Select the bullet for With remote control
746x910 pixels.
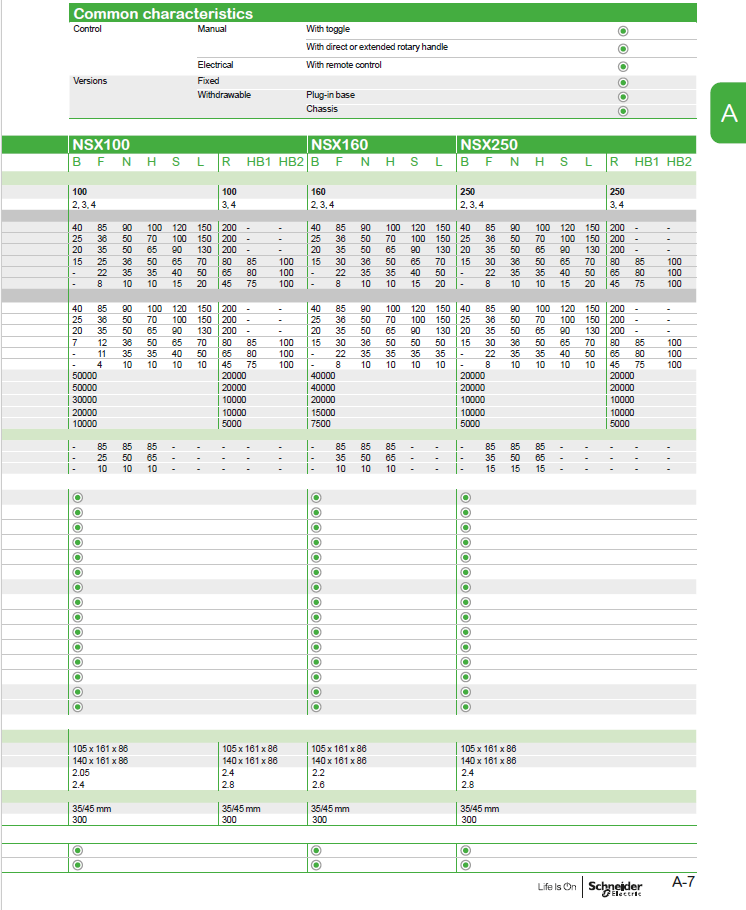[x=623, y=66]
